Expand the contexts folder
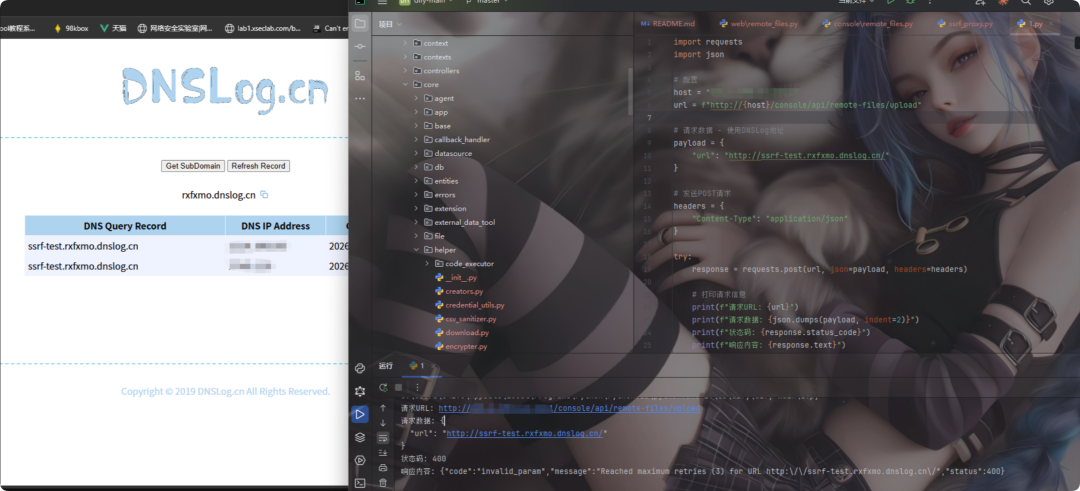 click(x=405, y=57)
